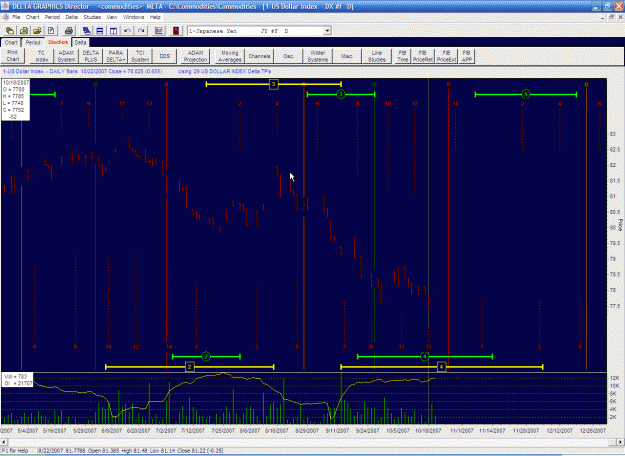Open the symbol dropdown showing Japanese Yen

coord(327,31)
